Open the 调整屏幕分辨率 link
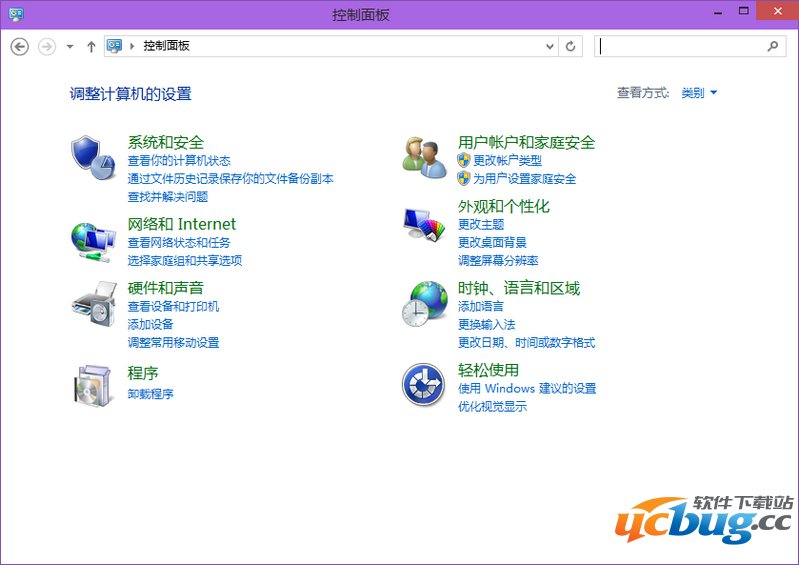 498,260
